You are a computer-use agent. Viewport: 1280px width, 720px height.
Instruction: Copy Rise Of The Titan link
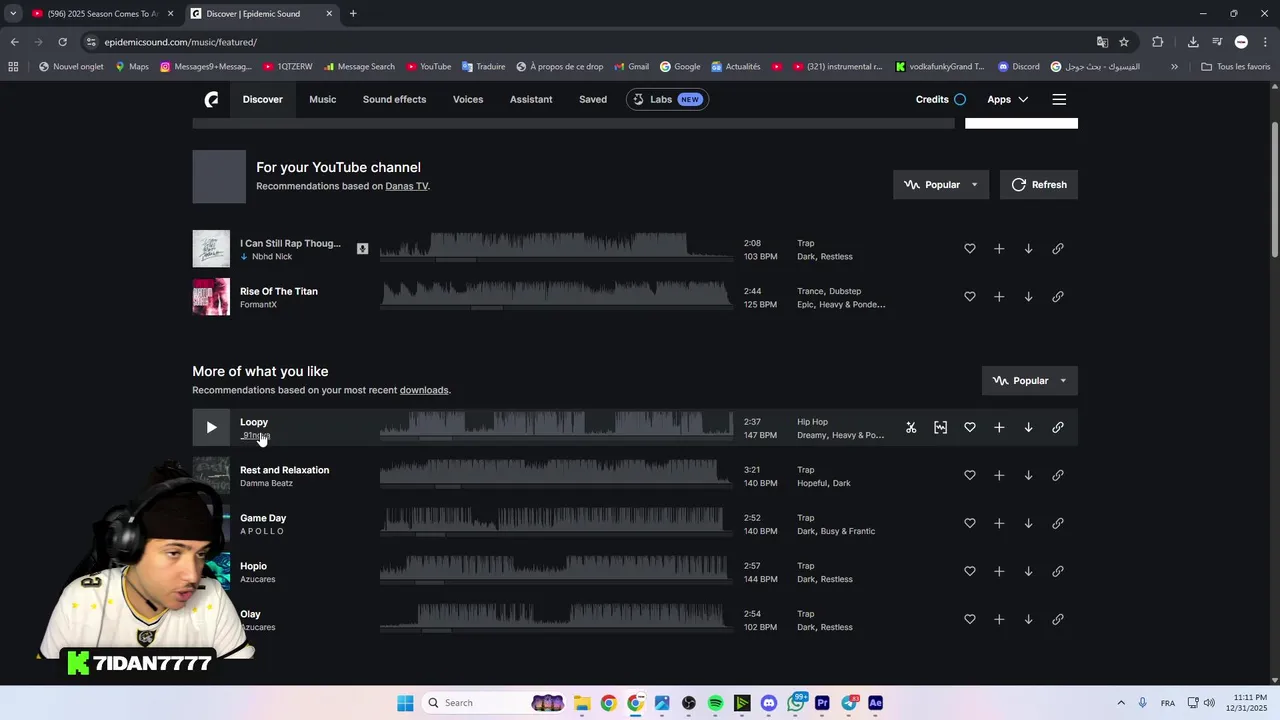[x=1058, y=297]
